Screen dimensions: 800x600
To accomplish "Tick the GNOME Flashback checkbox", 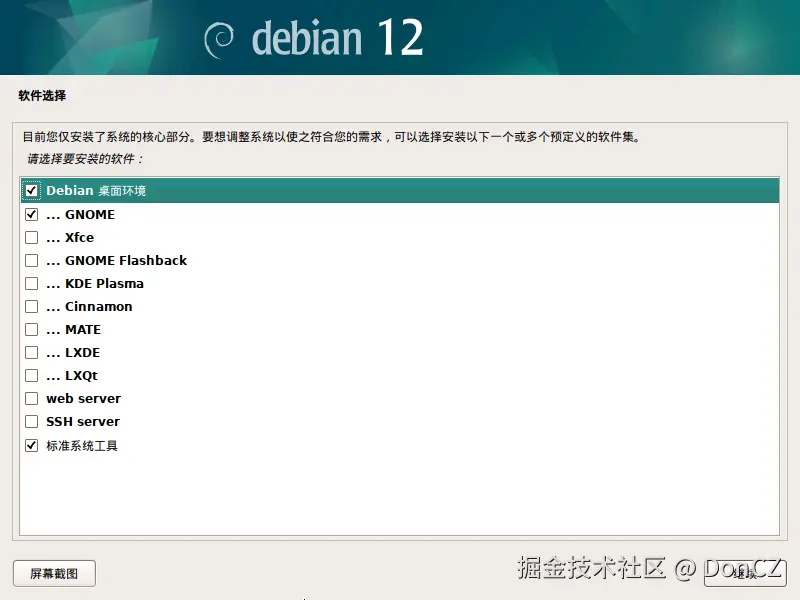I will pyautogui.click(x=32, y=260).
